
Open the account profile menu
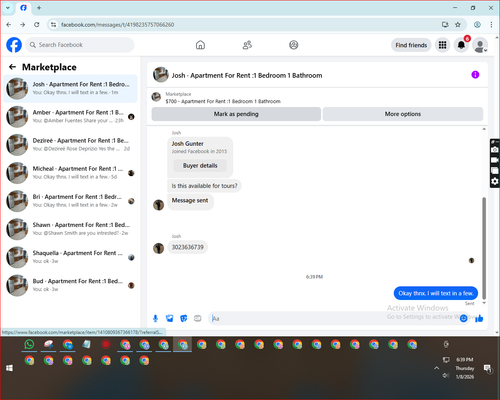[x=480, y=45]
